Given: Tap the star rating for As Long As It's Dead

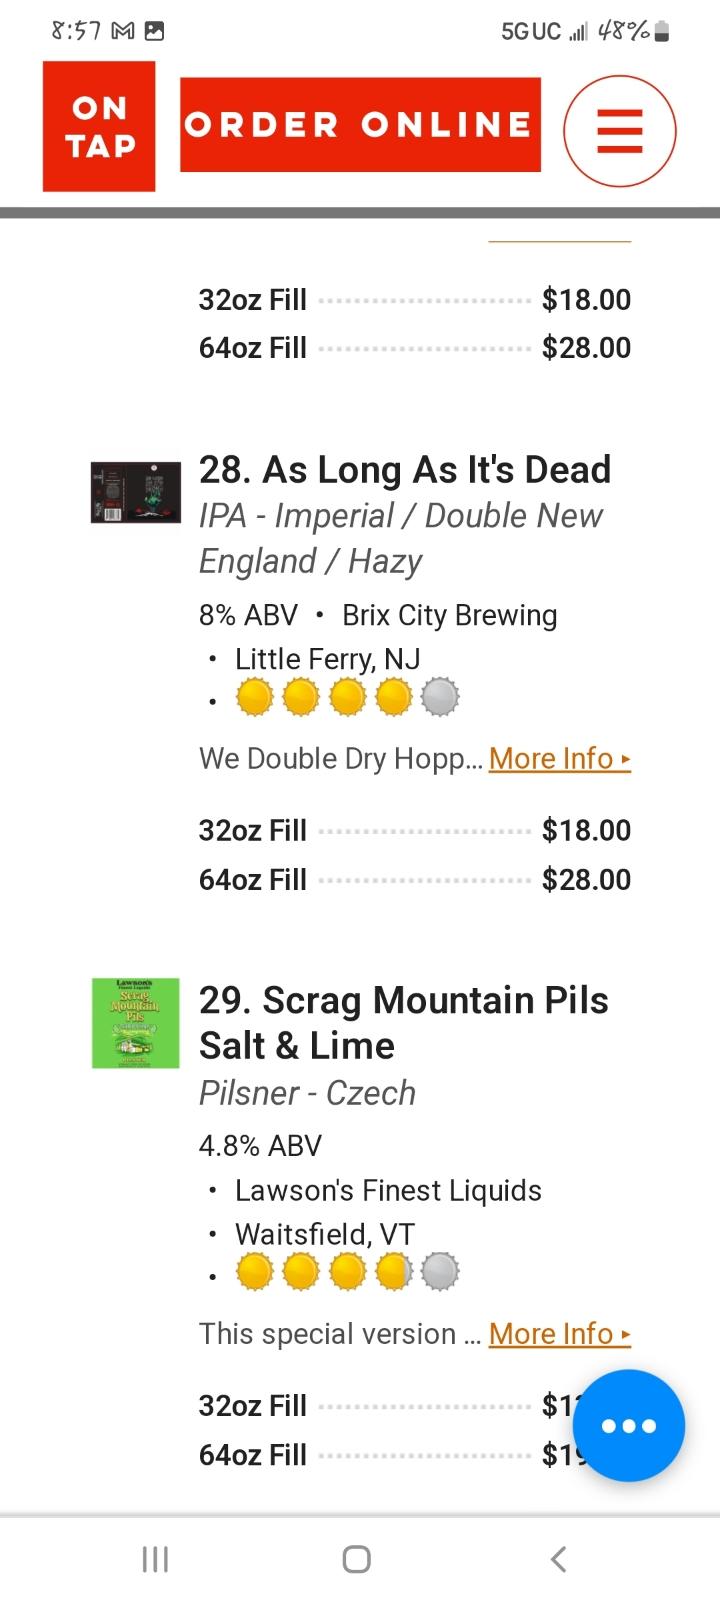Looking at the screenshot, I should tap(347, 697).
